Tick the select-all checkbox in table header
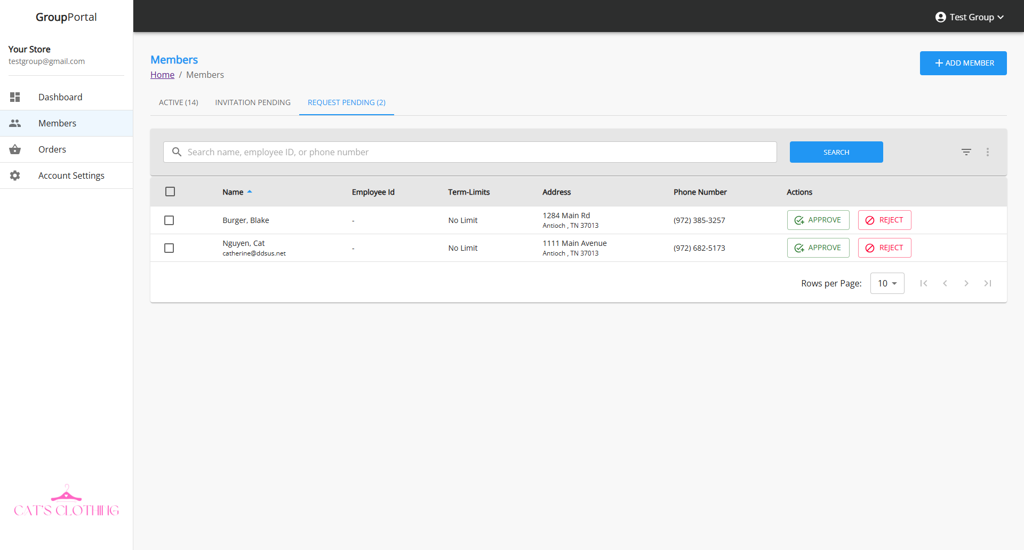Image resolution: width=1024 pixels, height=550 pixels. (x=170, y=191)
